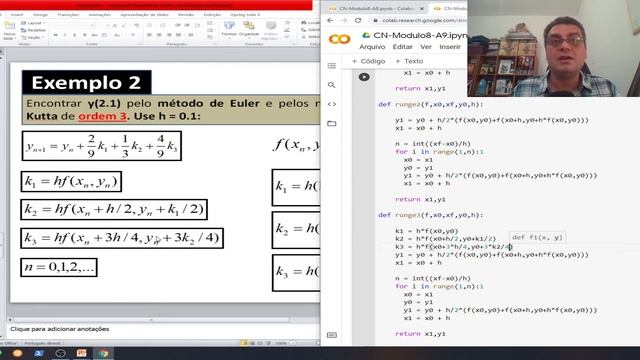Screen dimensions: 640x360
Task: Open Colab Files folder sidebar icon
Action: click(x=331, y=123)
